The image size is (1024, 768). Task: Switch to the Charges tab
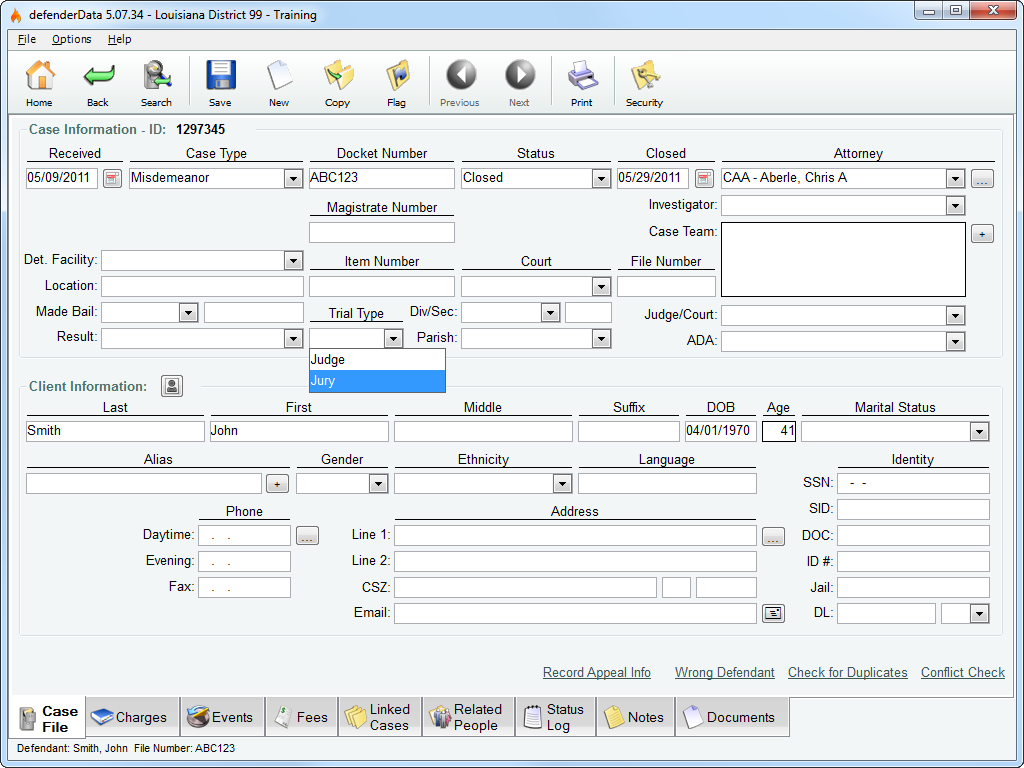click(x=132, y=717)
